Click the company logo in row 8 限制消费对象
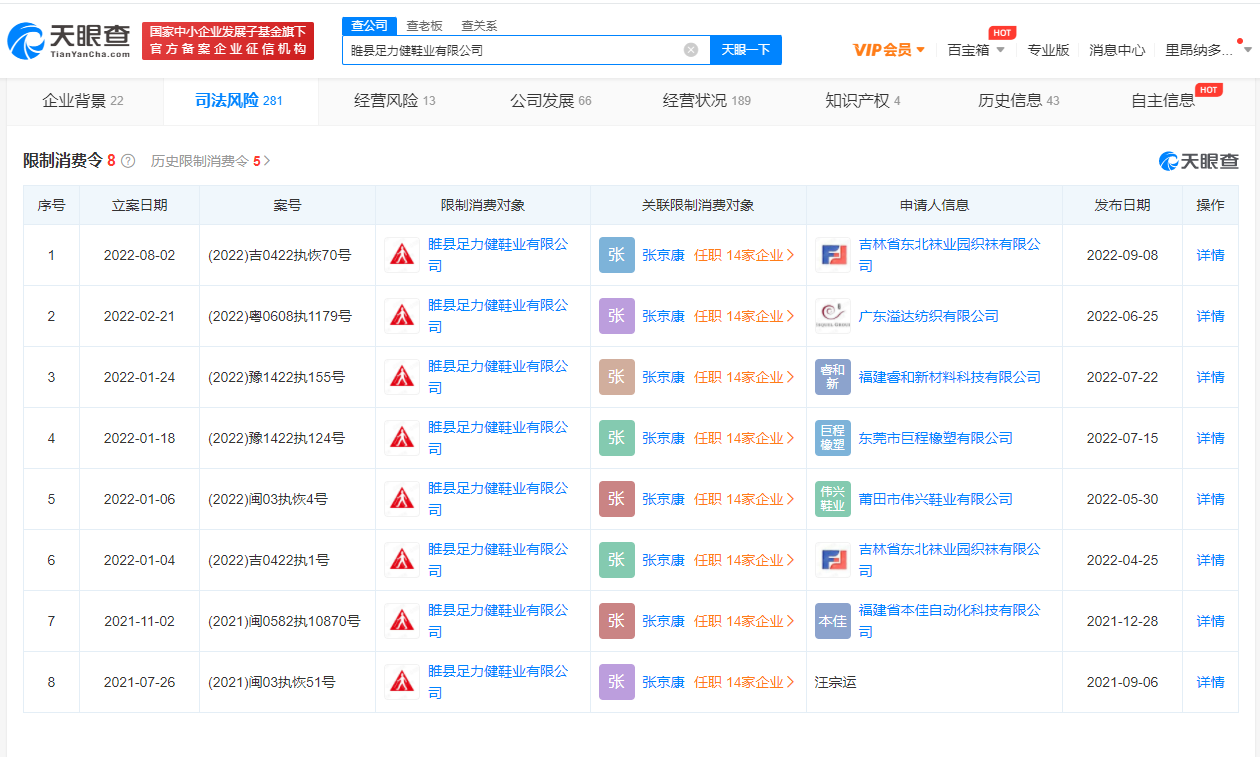Screen dimensions: 1260x757 pyautogui.click(x=402, y=682)
